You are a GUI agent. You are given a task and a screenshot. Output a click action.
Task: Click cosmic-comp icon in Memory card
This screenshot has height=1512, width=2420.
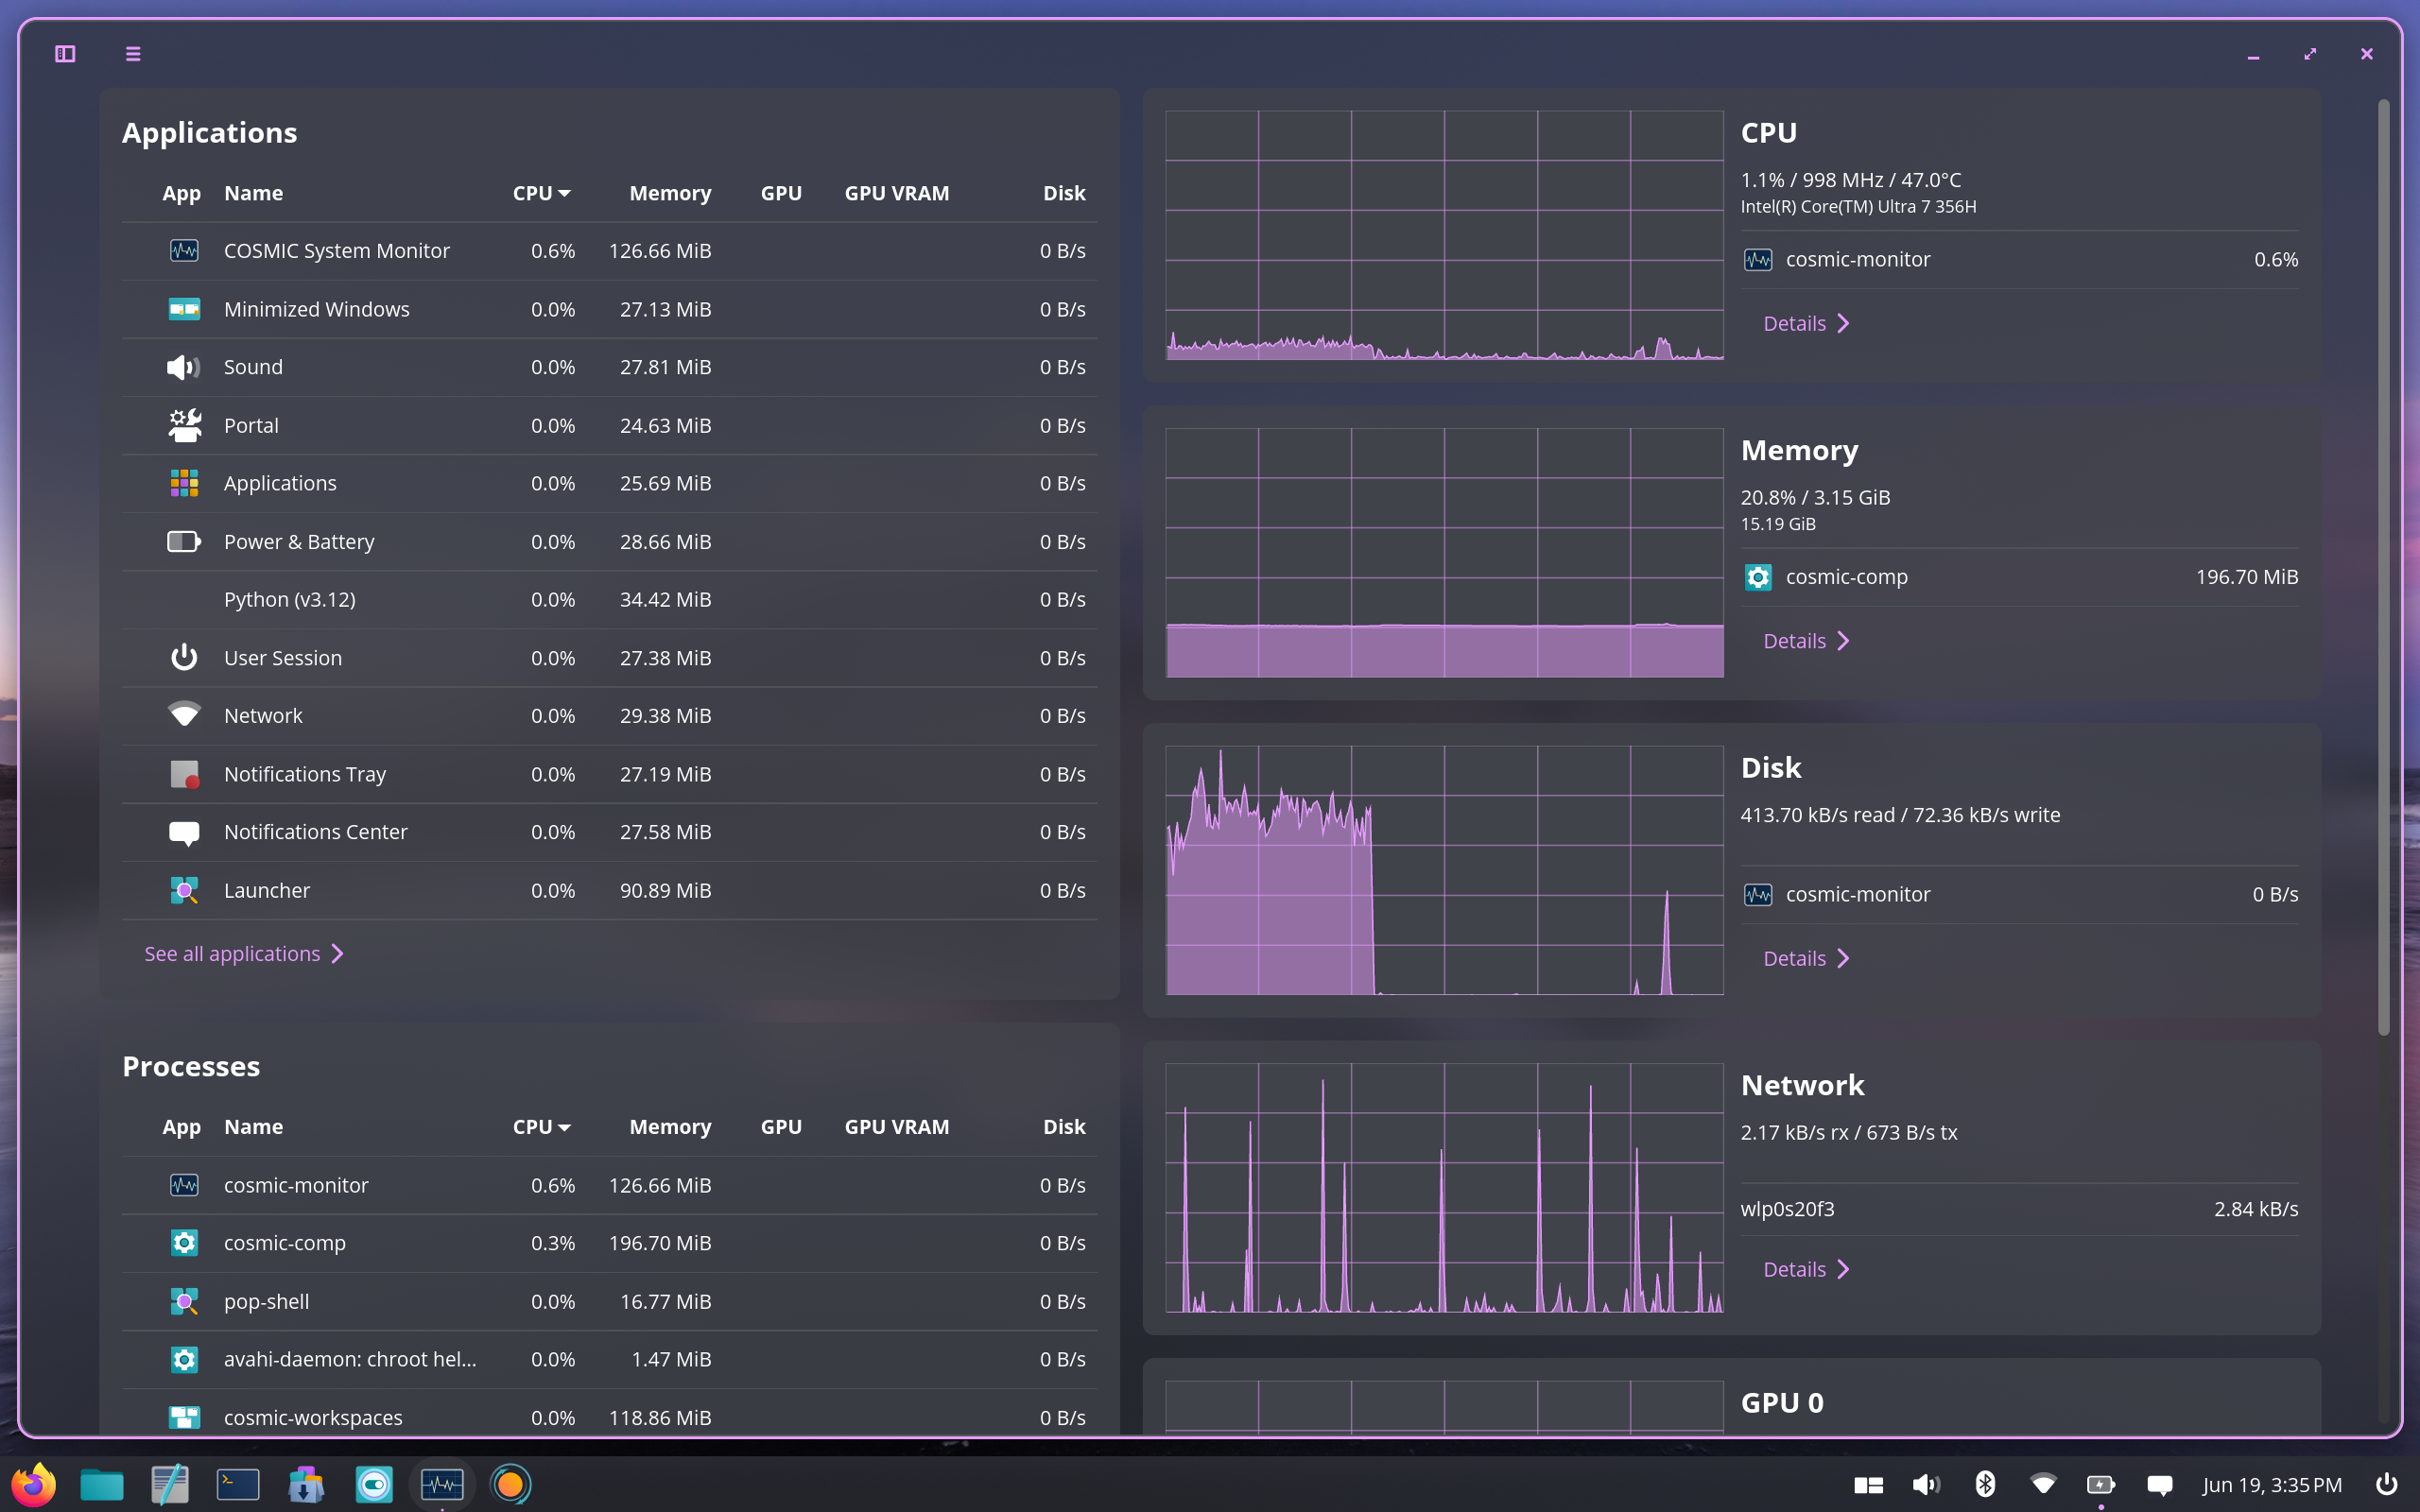1758,577
